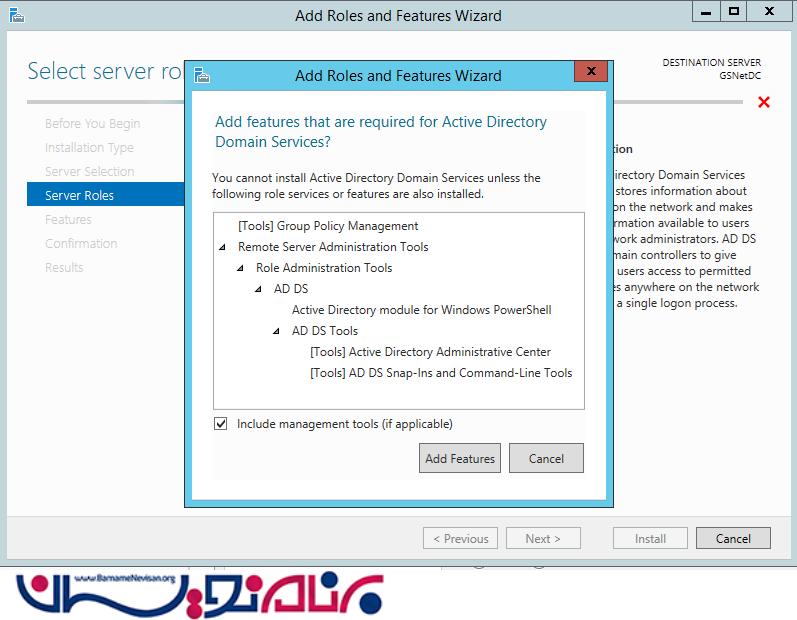The width and height of the screenshot is (797, 620).
Task: Minimize the main wizard window
Action: 706,12
